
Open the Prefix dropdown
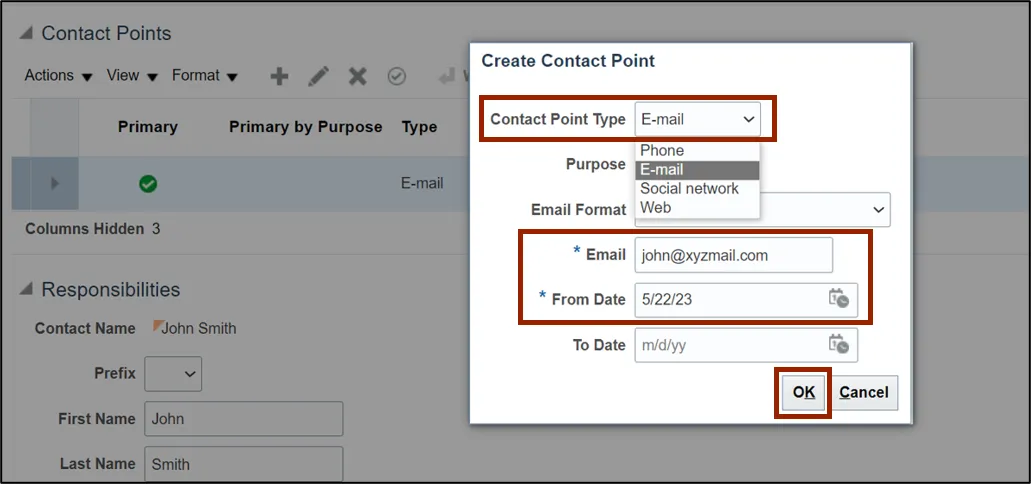173,373
